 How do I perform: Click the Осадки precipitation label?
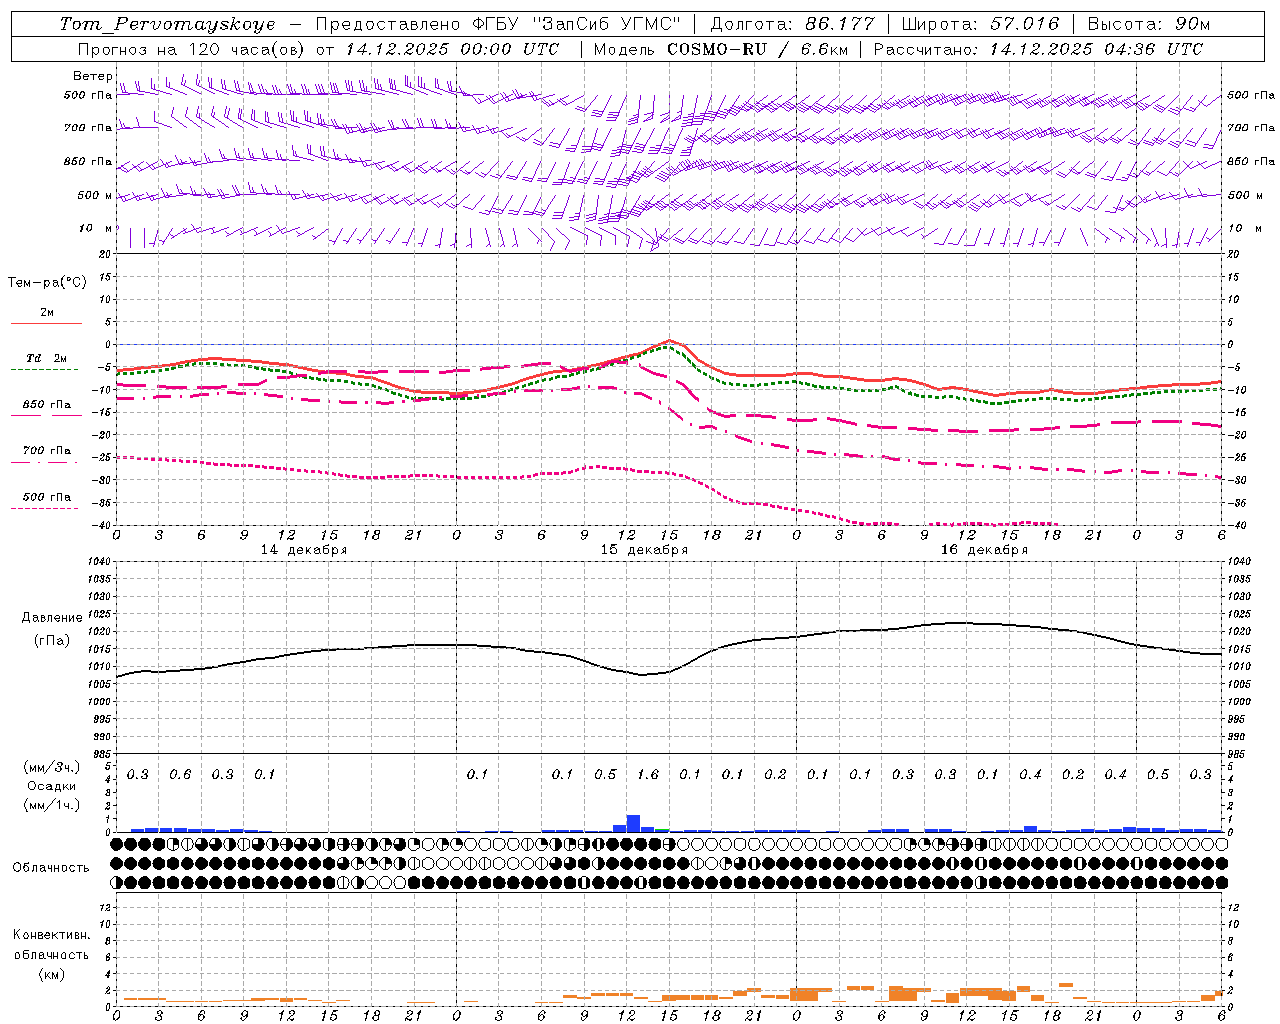pos(51,786)
